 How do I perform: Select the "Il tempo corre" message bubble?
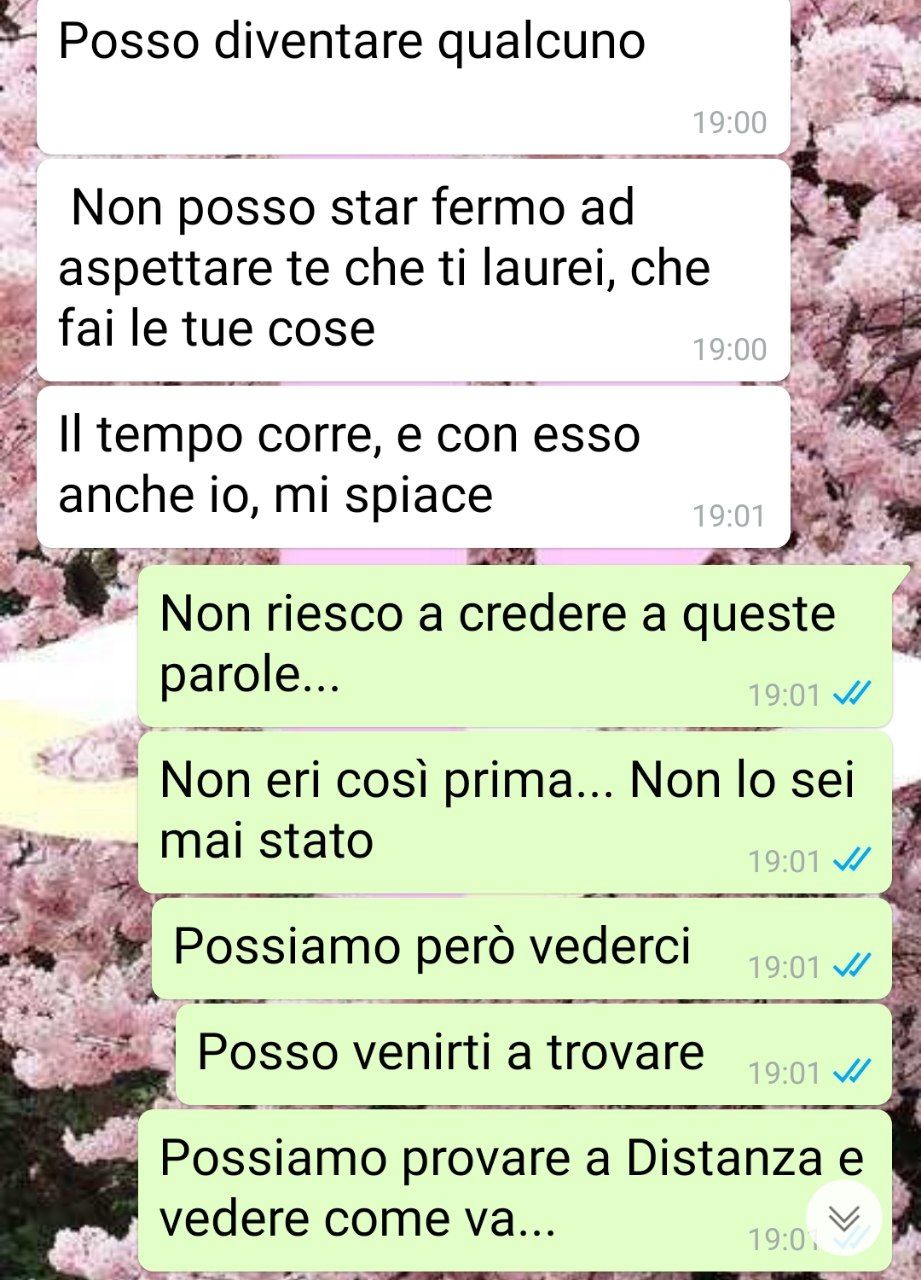coord(413,467)
